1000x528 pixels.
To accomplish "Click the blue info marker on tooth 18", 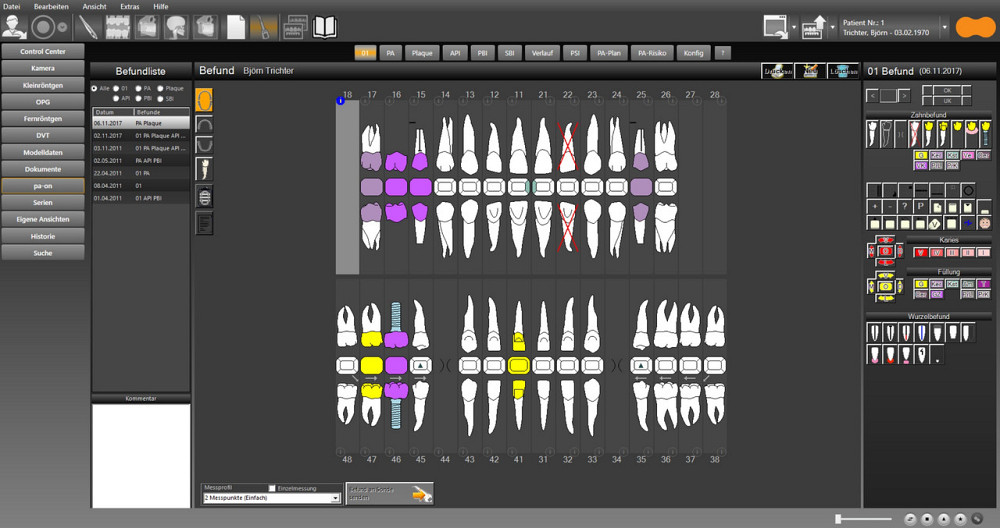I will 341,100.
